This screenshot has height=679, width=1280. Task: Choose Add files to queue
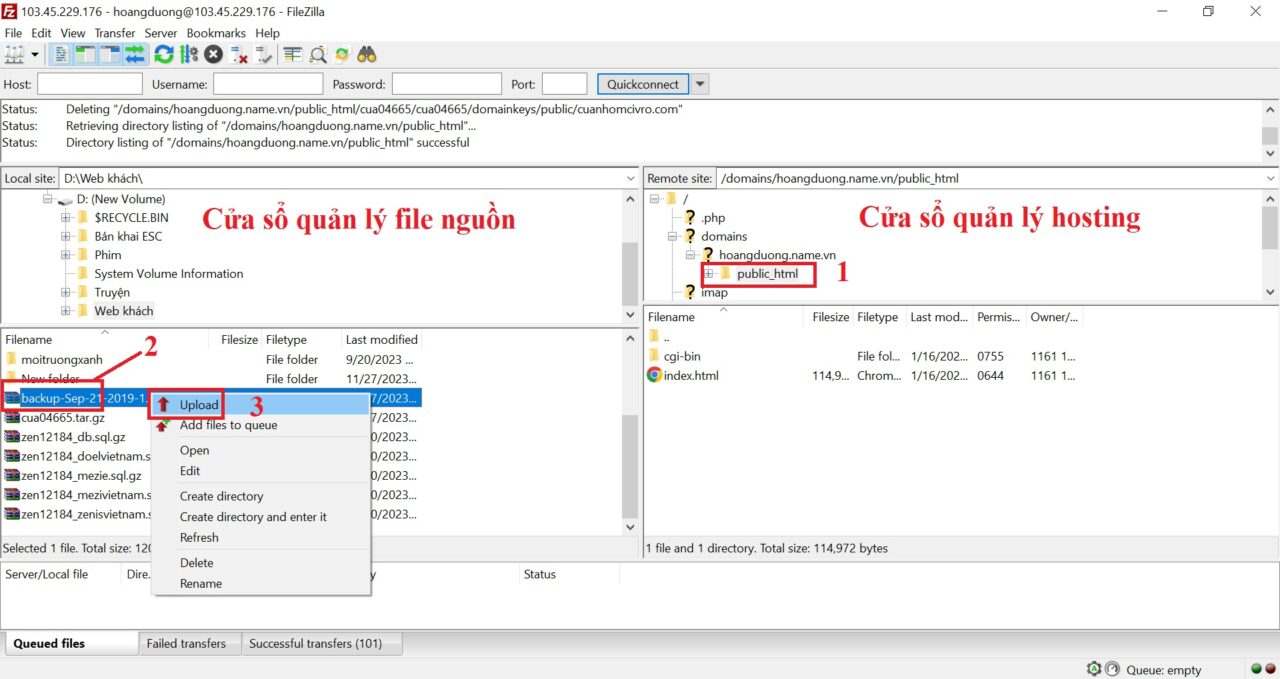262,425
